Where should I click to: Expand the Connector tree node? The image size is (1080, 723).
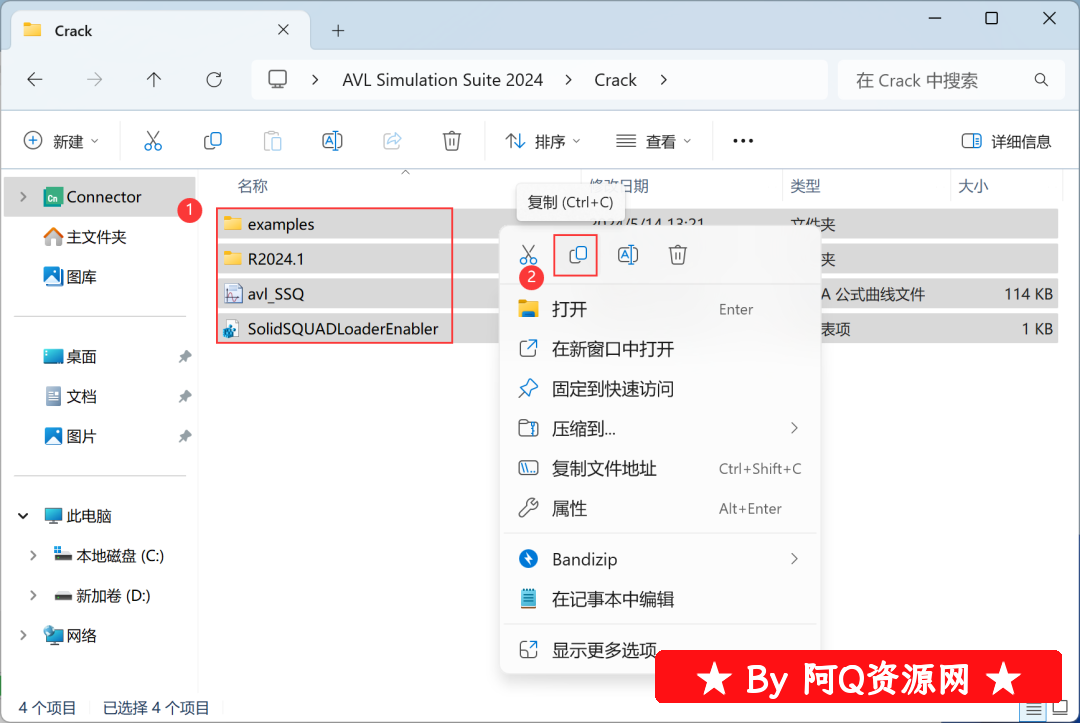(x=23, y=197)
